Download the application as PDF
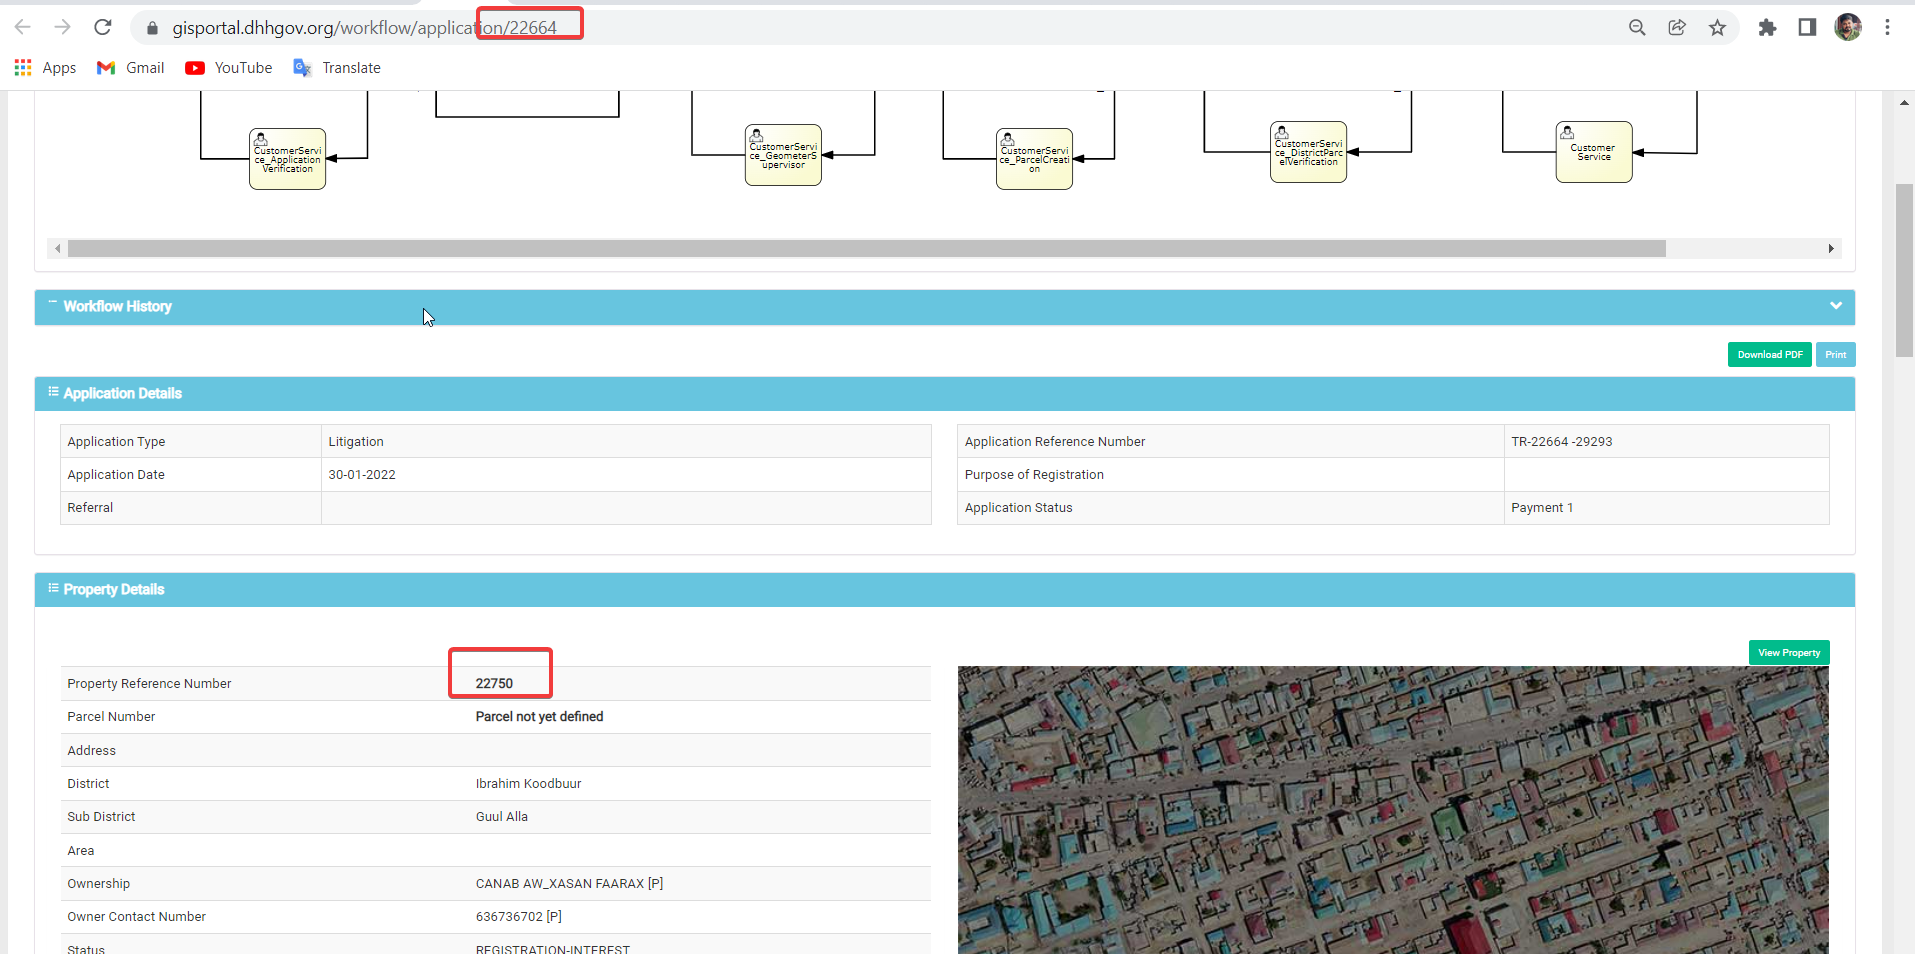 [x=1769, y=355]
